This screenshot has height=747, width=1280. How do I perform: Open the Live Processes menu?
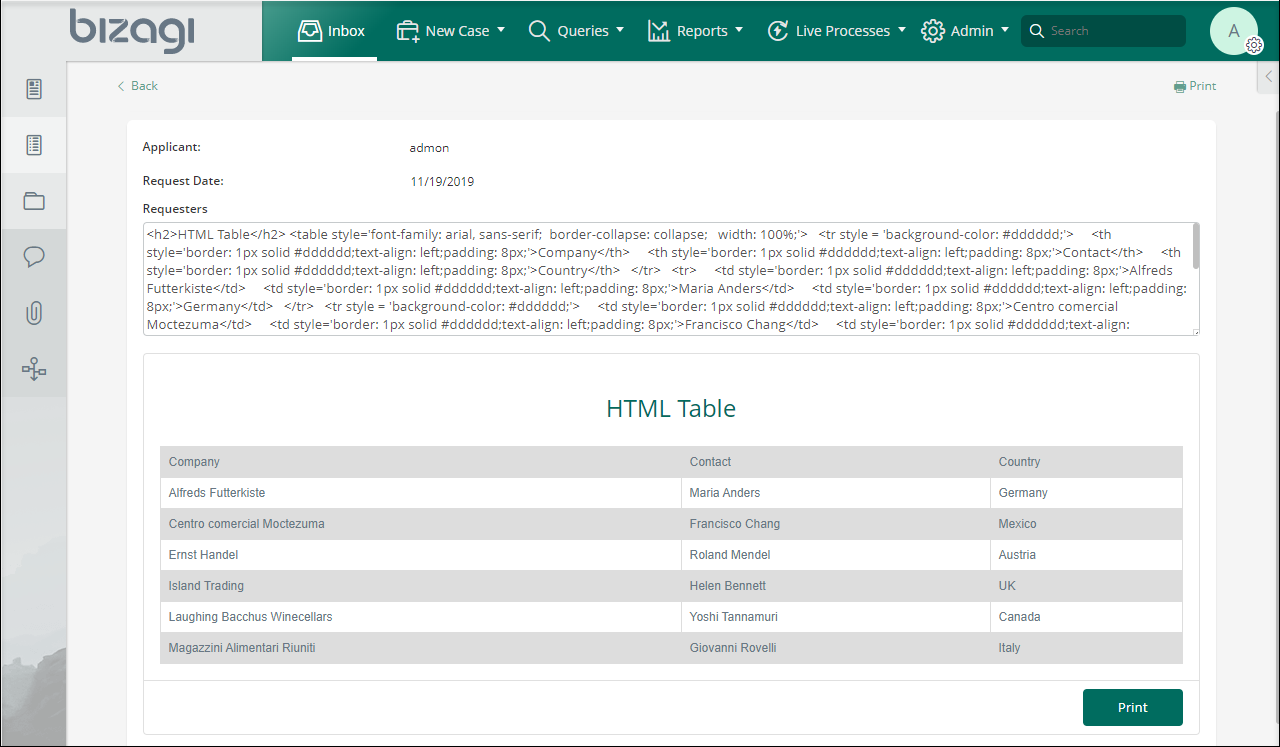[836, 31]
